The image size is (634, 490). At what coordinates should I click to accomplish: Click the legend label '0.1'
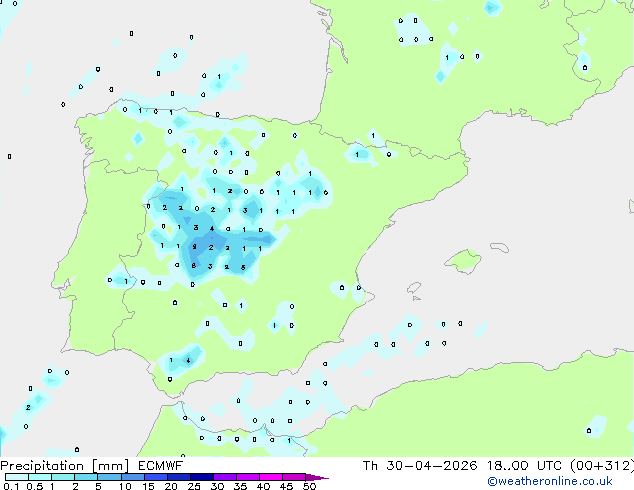point(11,486)
